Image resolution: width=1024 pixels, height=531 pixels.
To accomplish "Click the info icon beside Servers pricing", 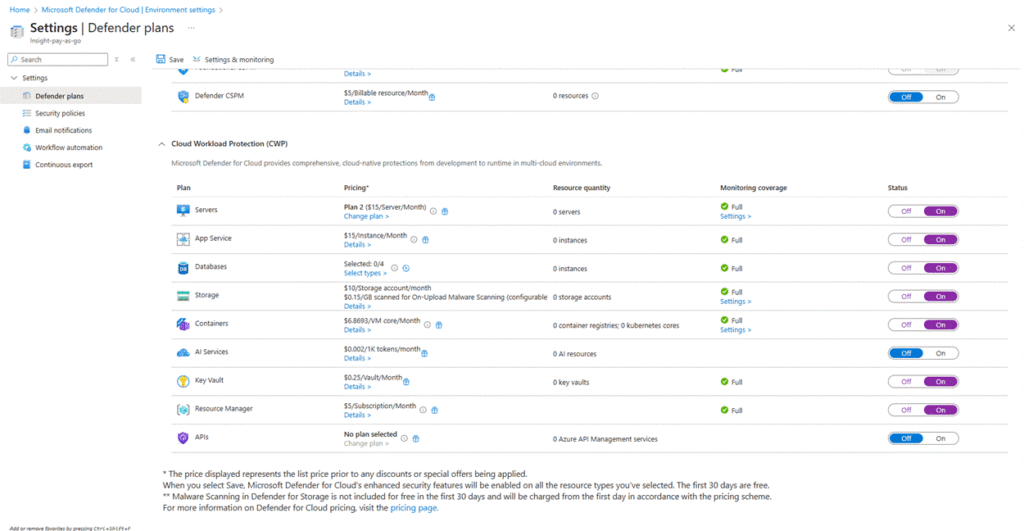I will click(x=433, y=211).
